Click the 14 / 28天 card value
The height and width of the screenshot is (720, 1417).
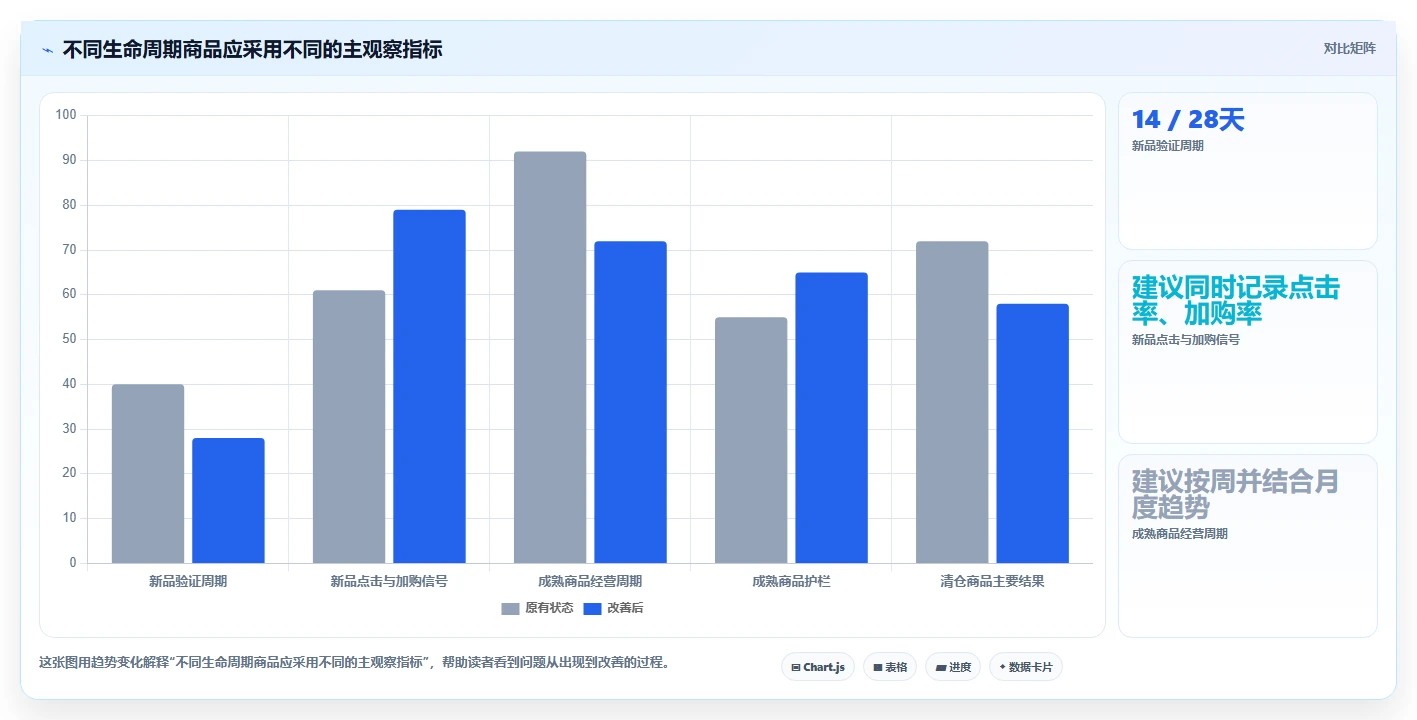[1188, 120]
